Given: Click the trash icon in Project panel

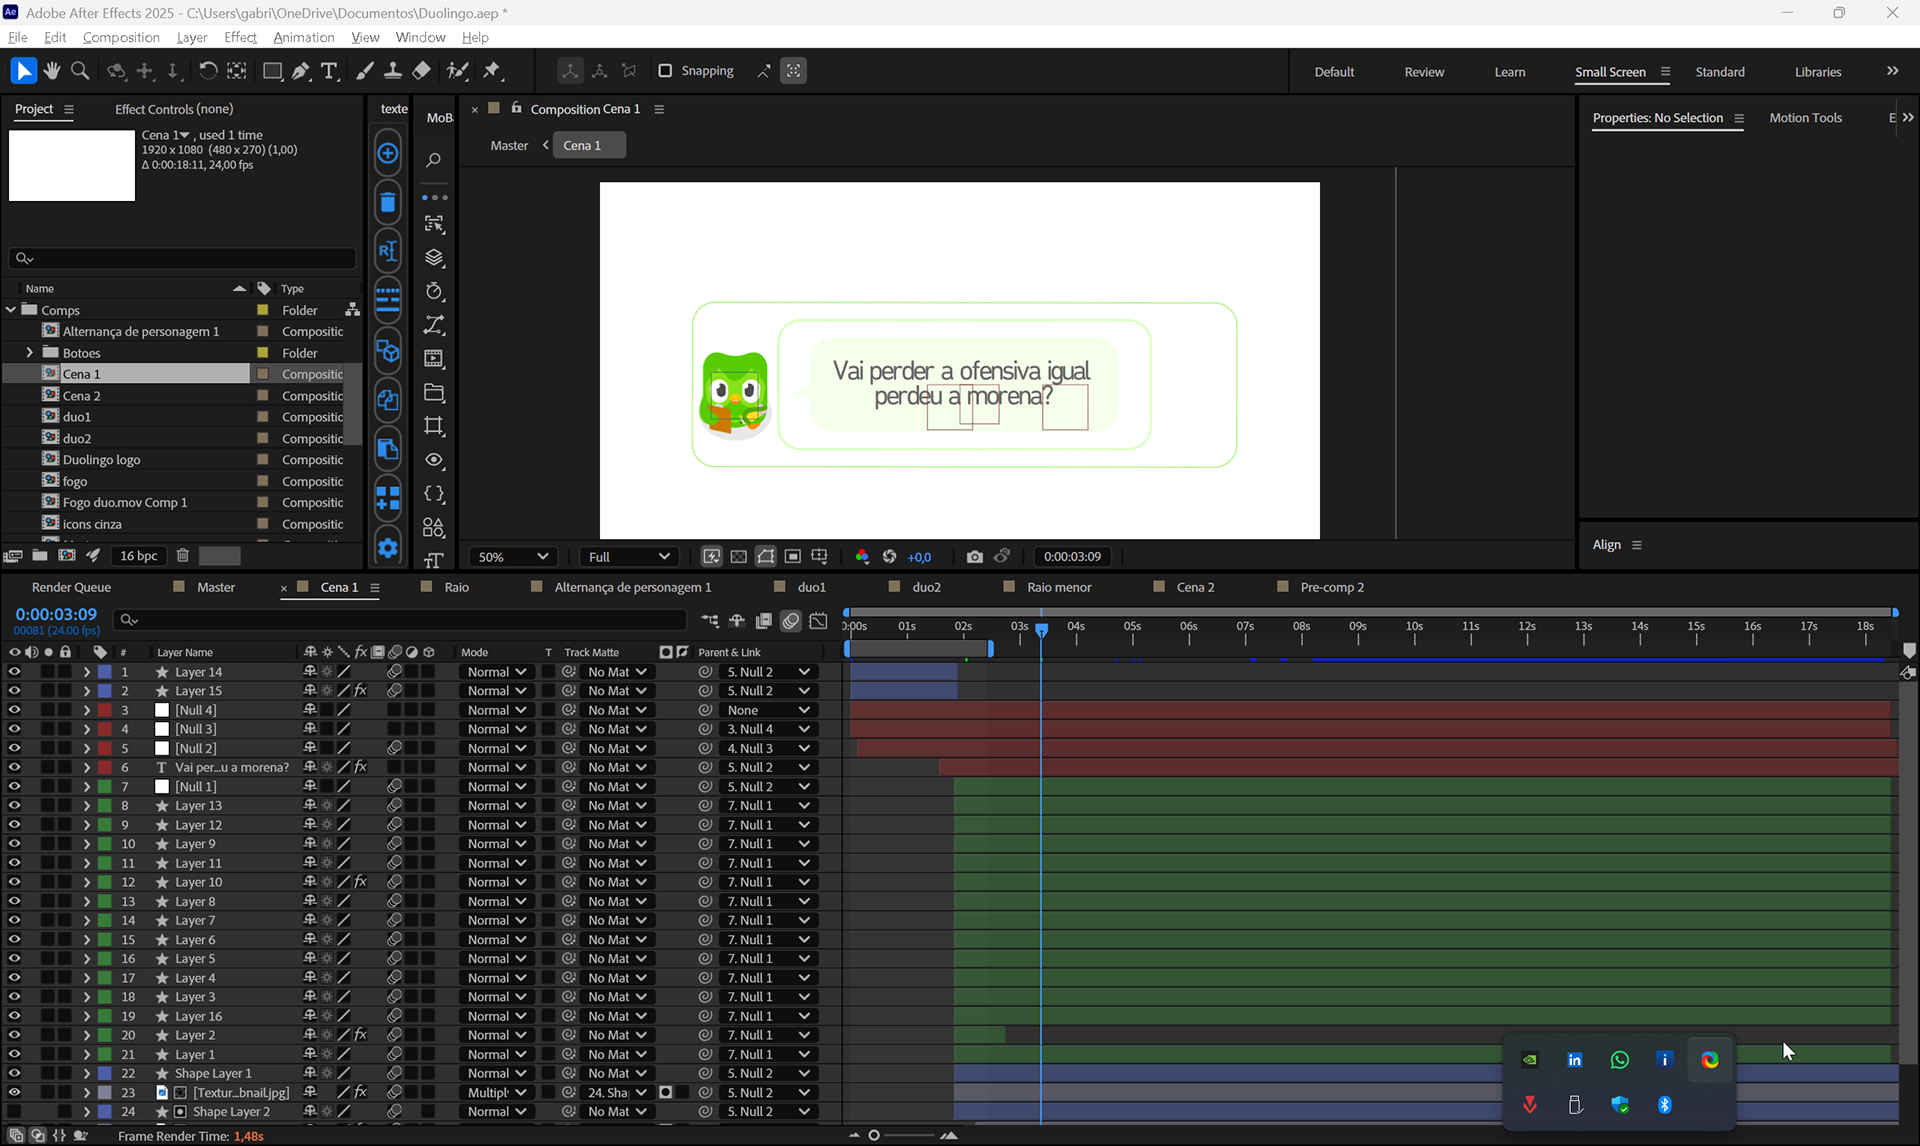Looking at the screenshot, I should tap(183, 556).
